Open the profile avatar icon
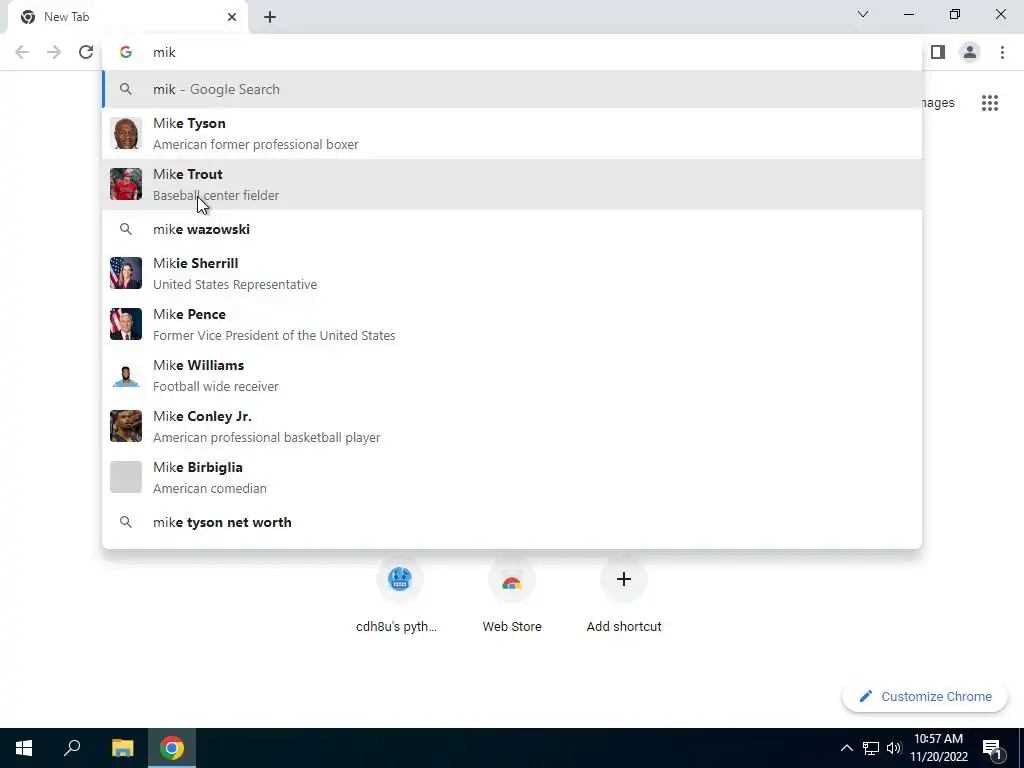 click(970, 52)
